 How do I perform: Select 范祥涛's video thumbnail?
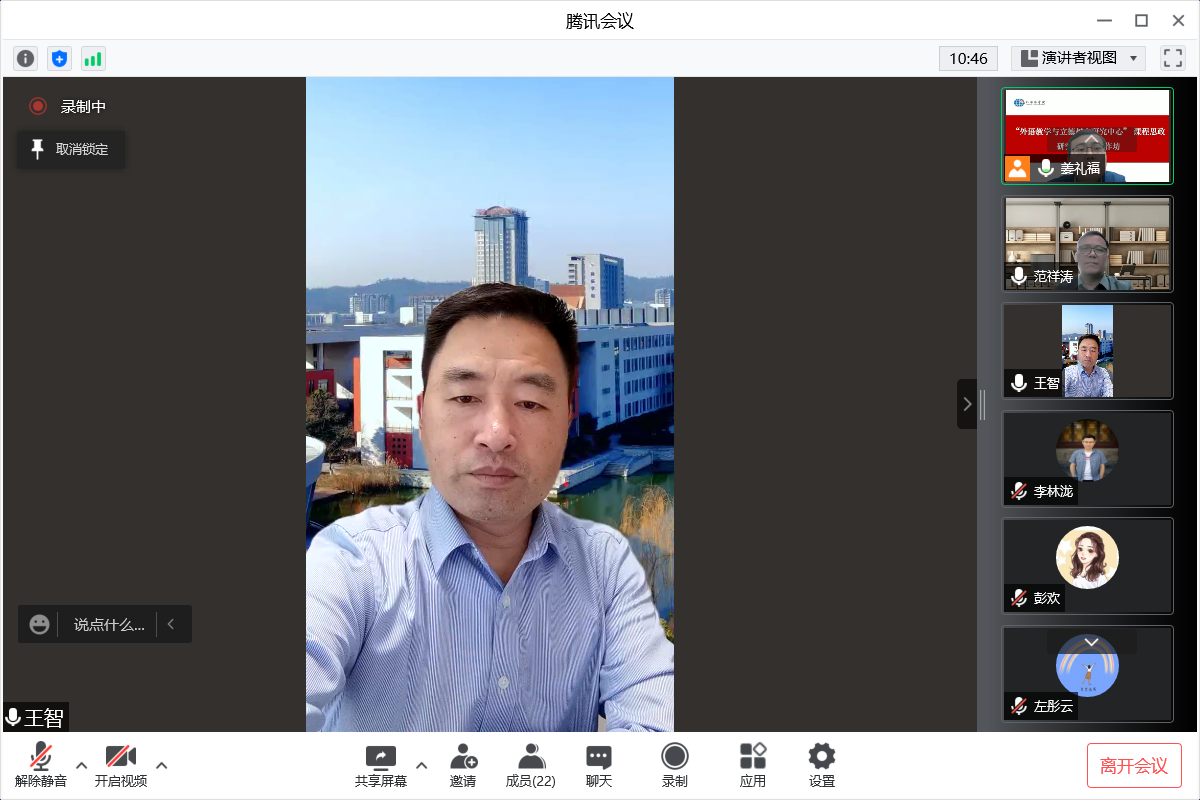1087,244
